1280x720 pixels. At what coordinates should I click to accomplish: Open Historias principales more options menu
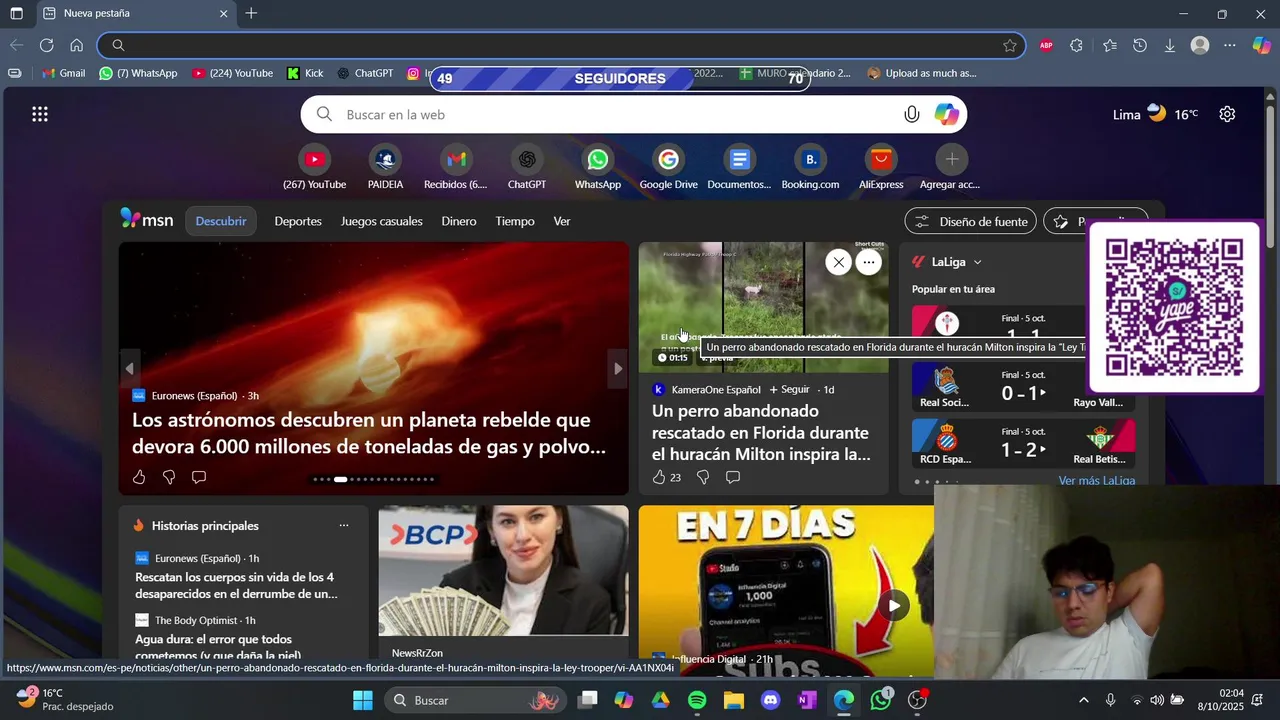coord(344,525)
